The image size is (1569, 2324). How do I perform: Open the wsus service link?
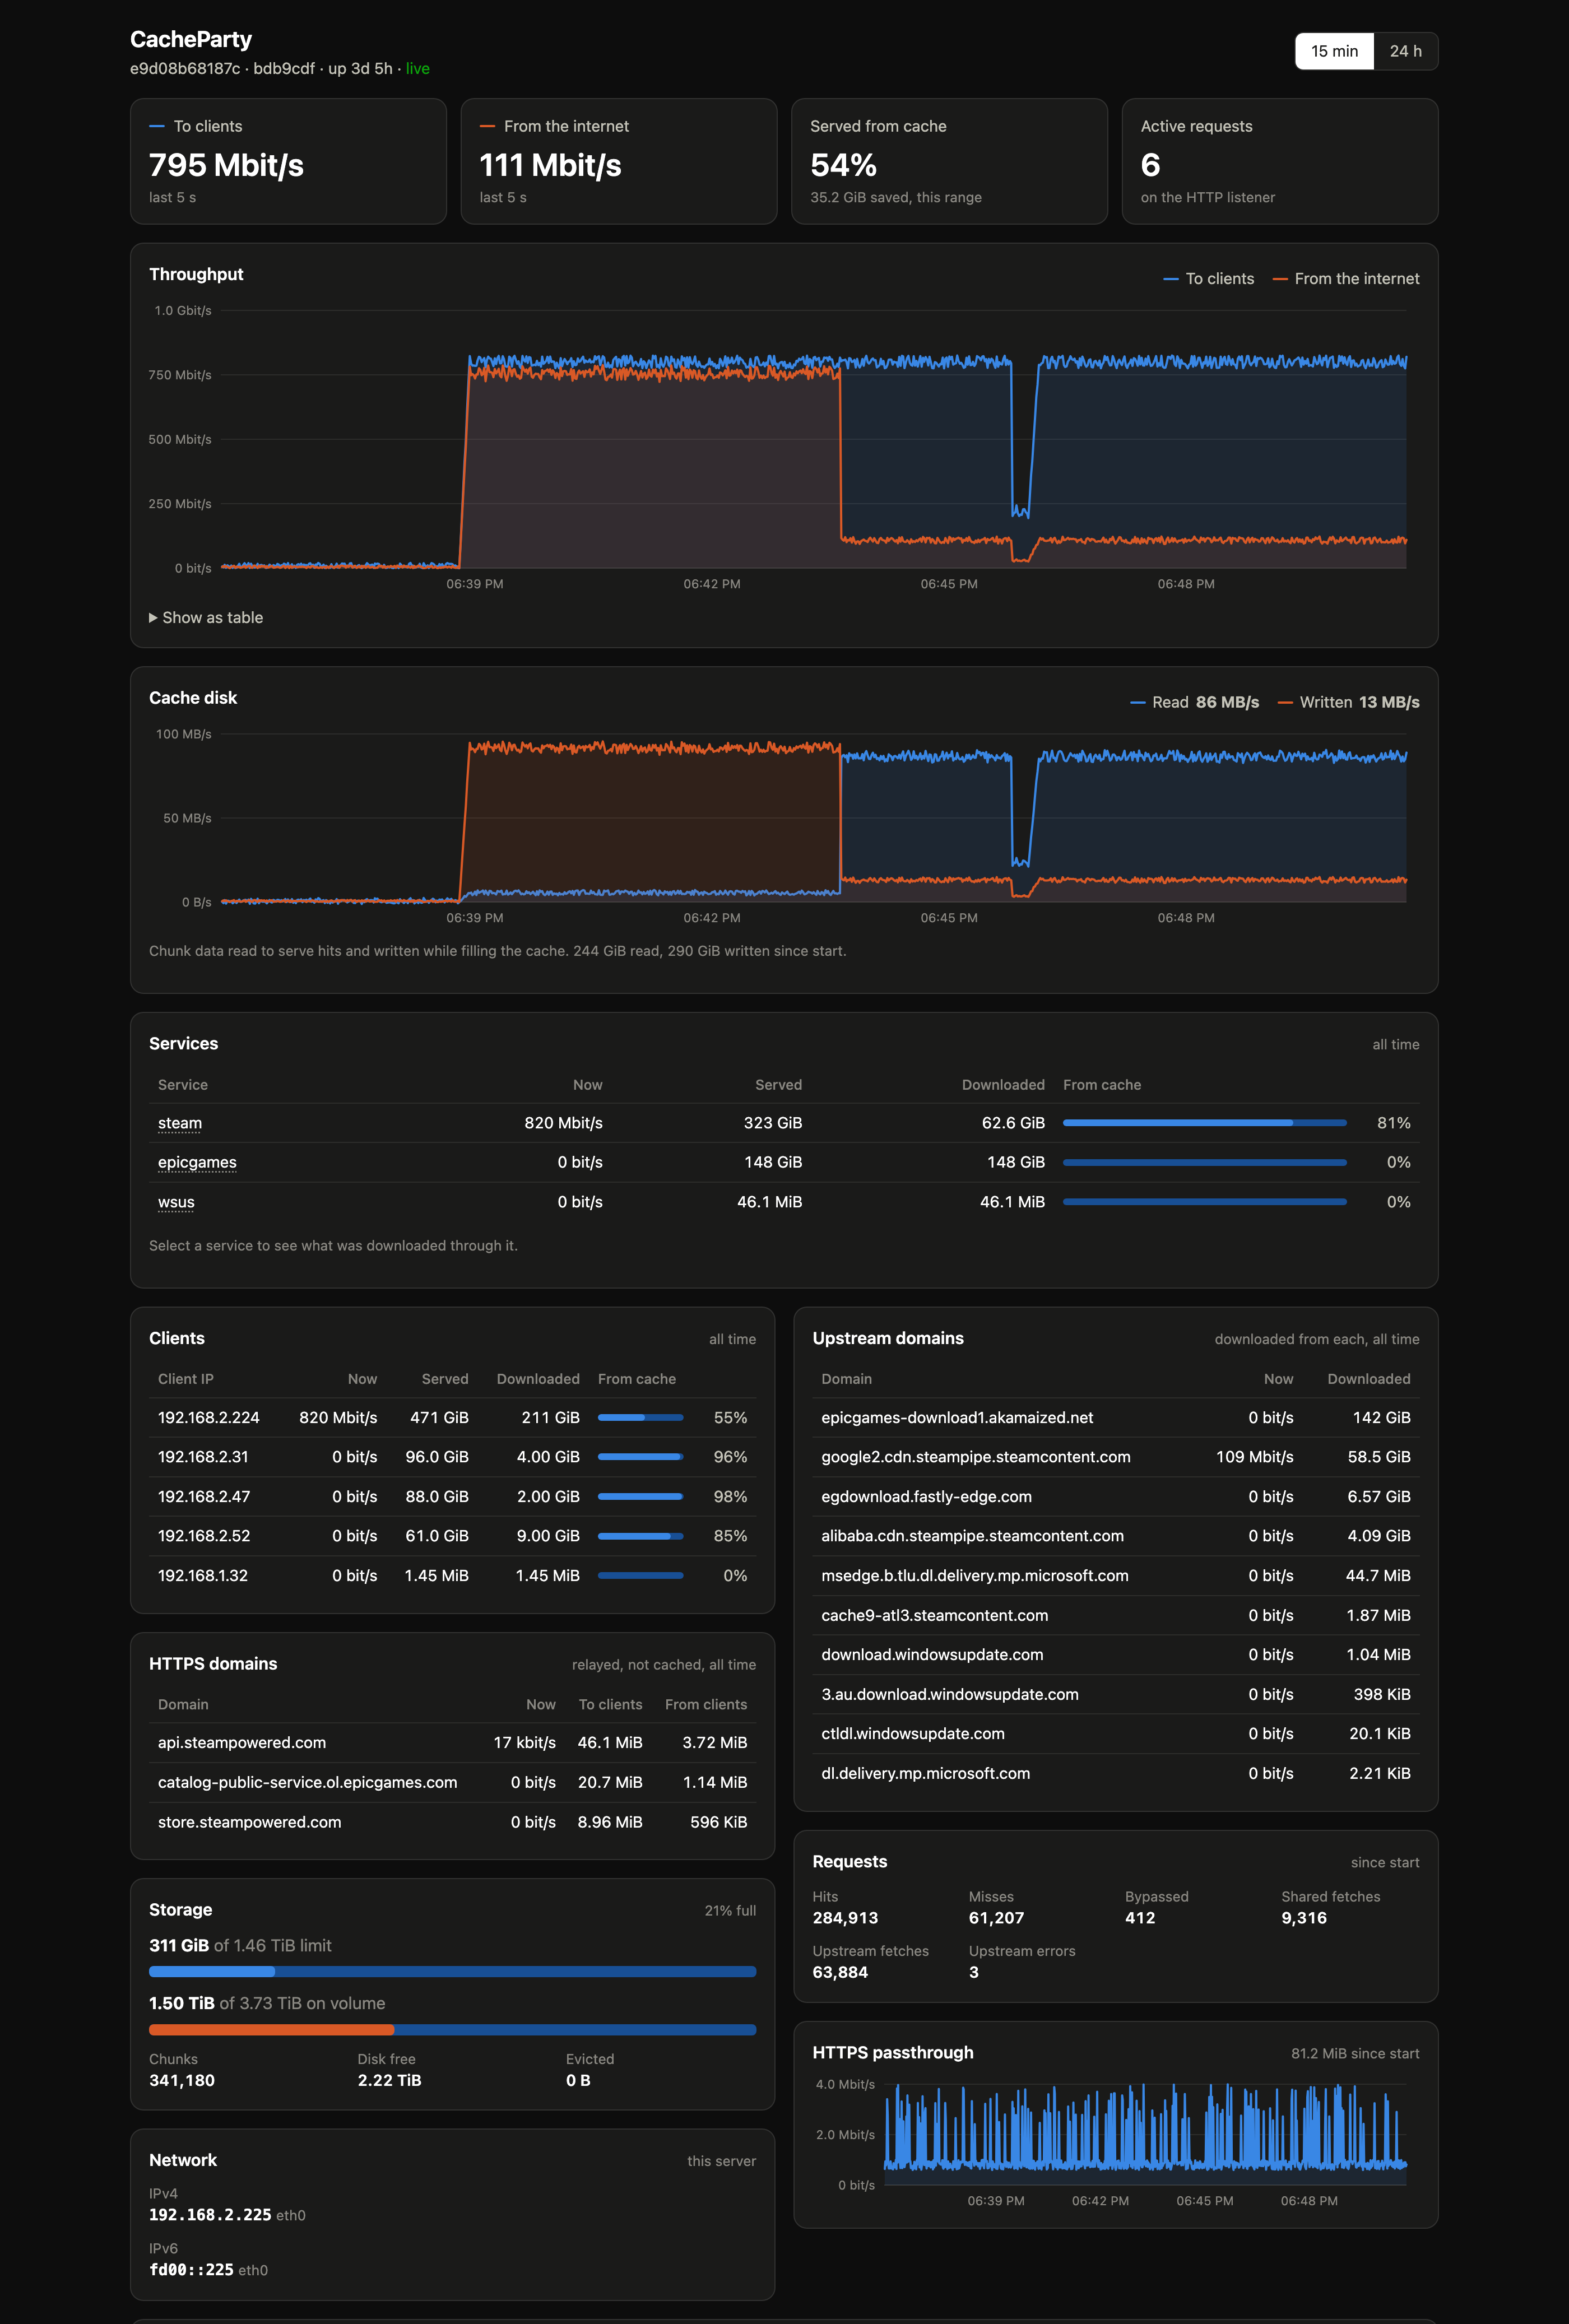point(176,1202)
